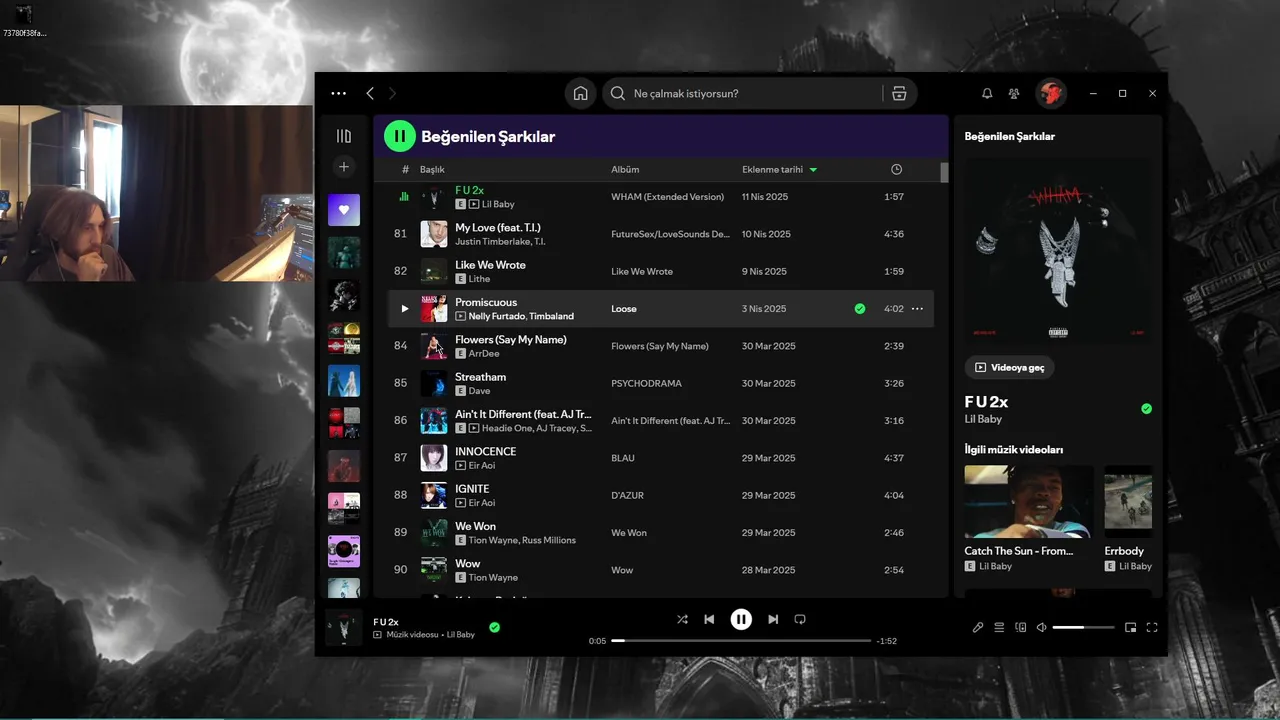Go forward with the right arrow

392,93
